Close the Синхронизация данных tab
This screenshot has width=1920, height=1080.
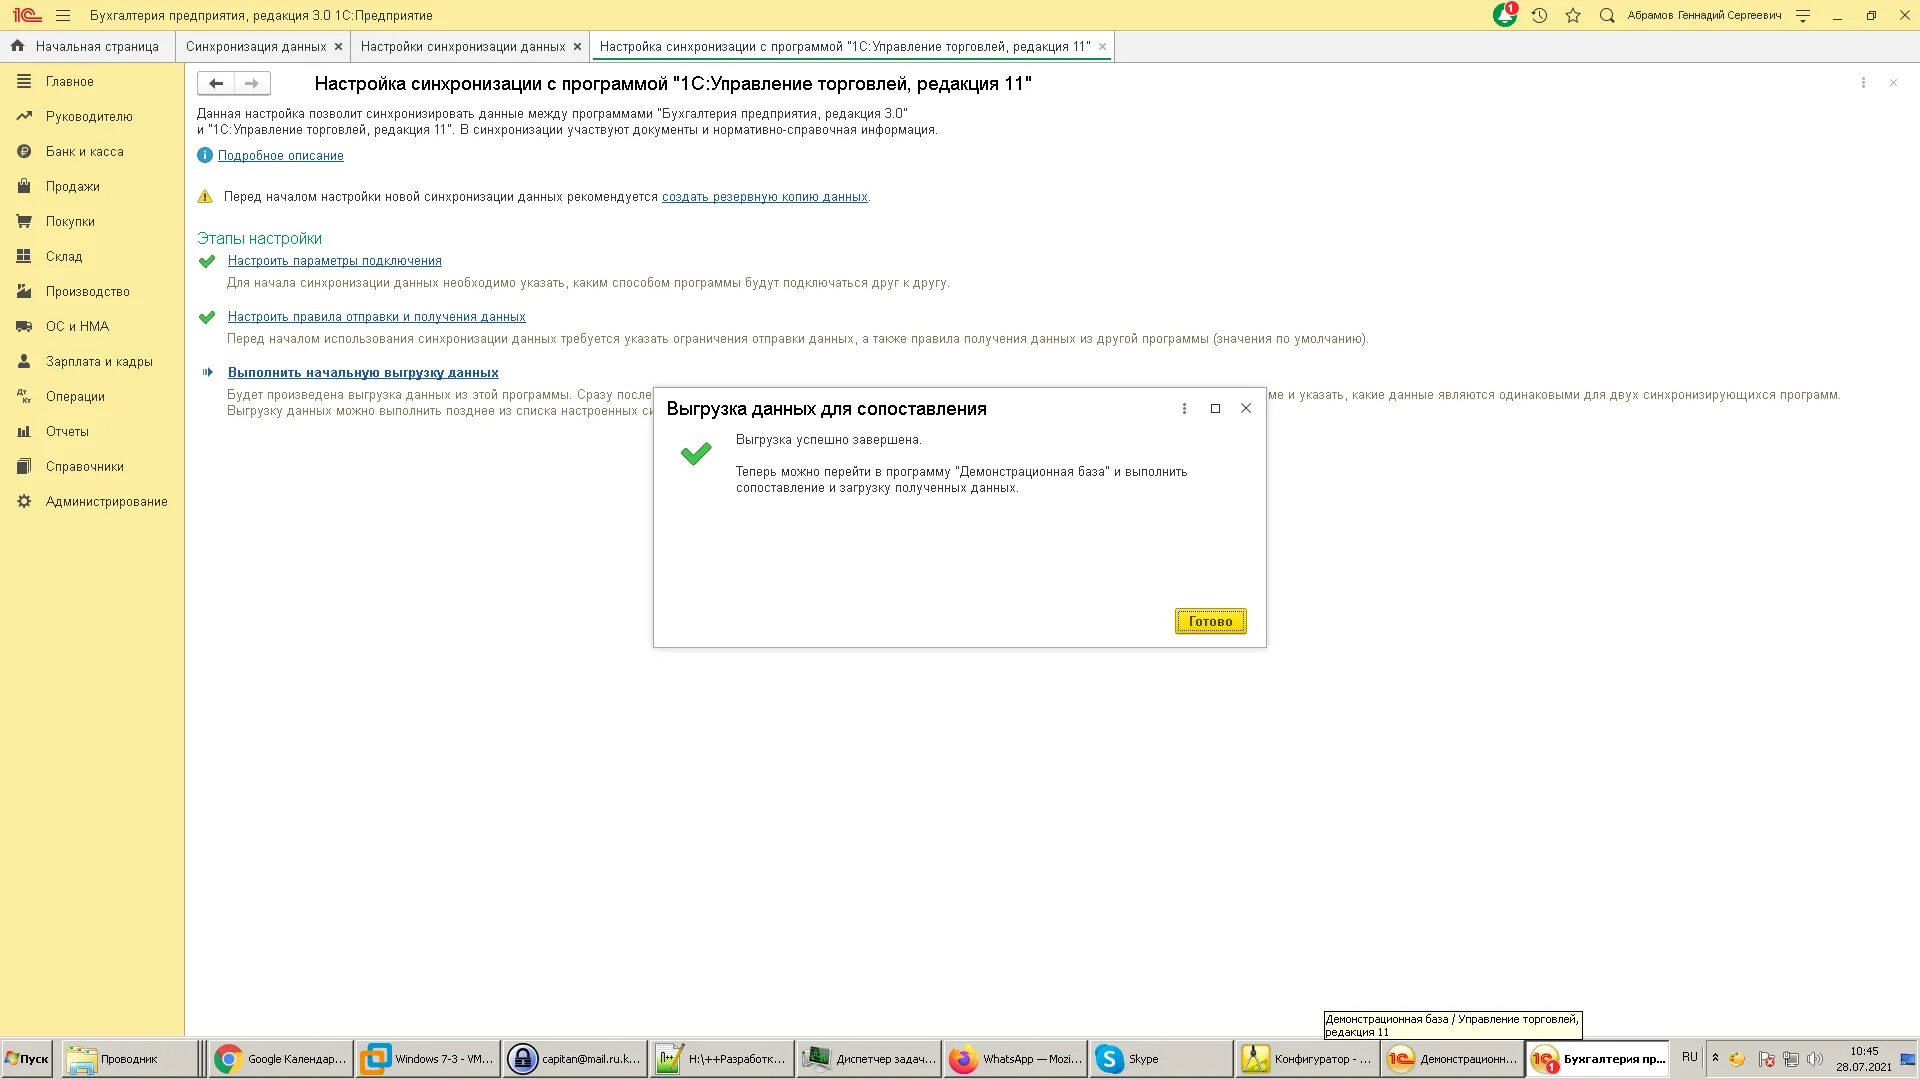[338, 47]
